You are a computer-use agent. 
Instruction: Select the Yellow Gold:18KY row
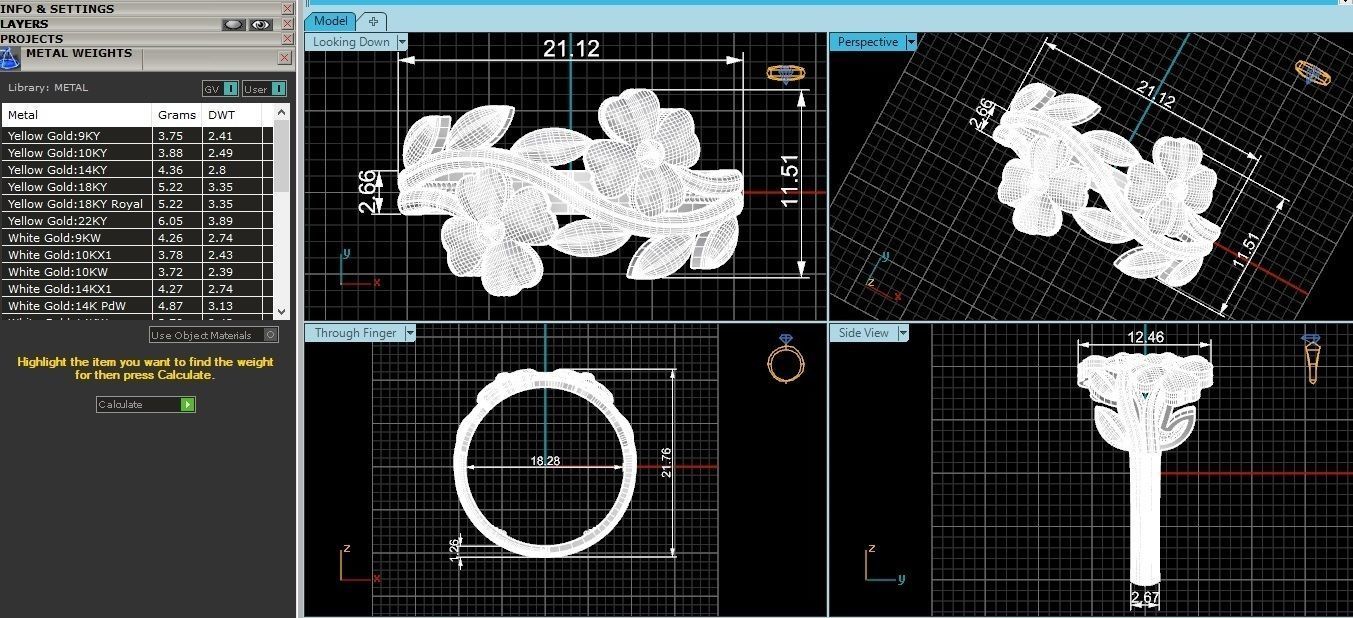point(137,187)
